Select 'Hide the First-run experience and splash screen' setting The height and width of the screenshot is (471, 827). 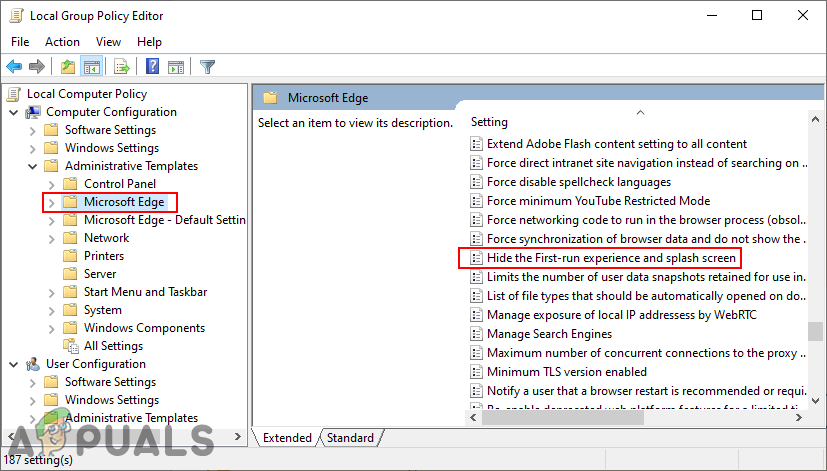click(x=612, y=258)
